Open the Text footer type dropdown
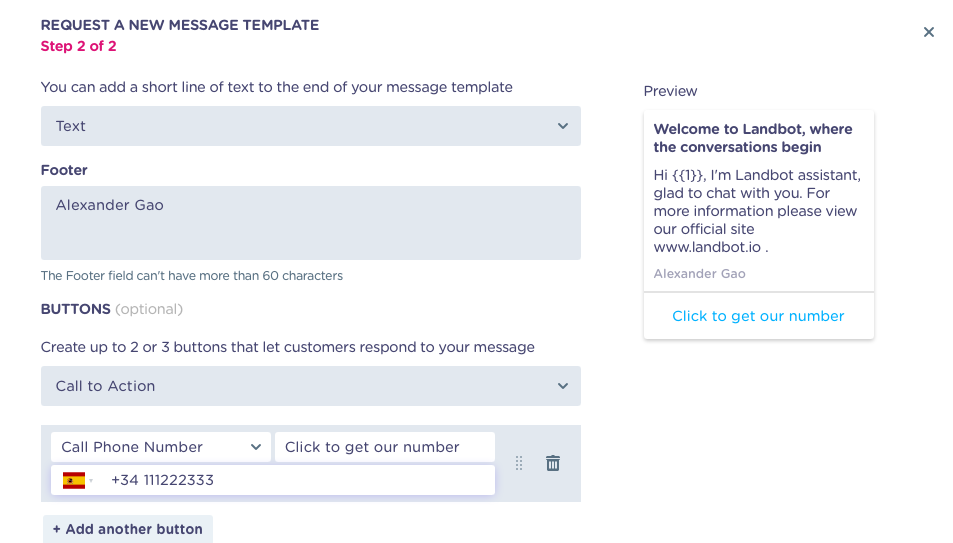Image resolution: width=953 pixels, height=543 pixels. tap(311, 126)
